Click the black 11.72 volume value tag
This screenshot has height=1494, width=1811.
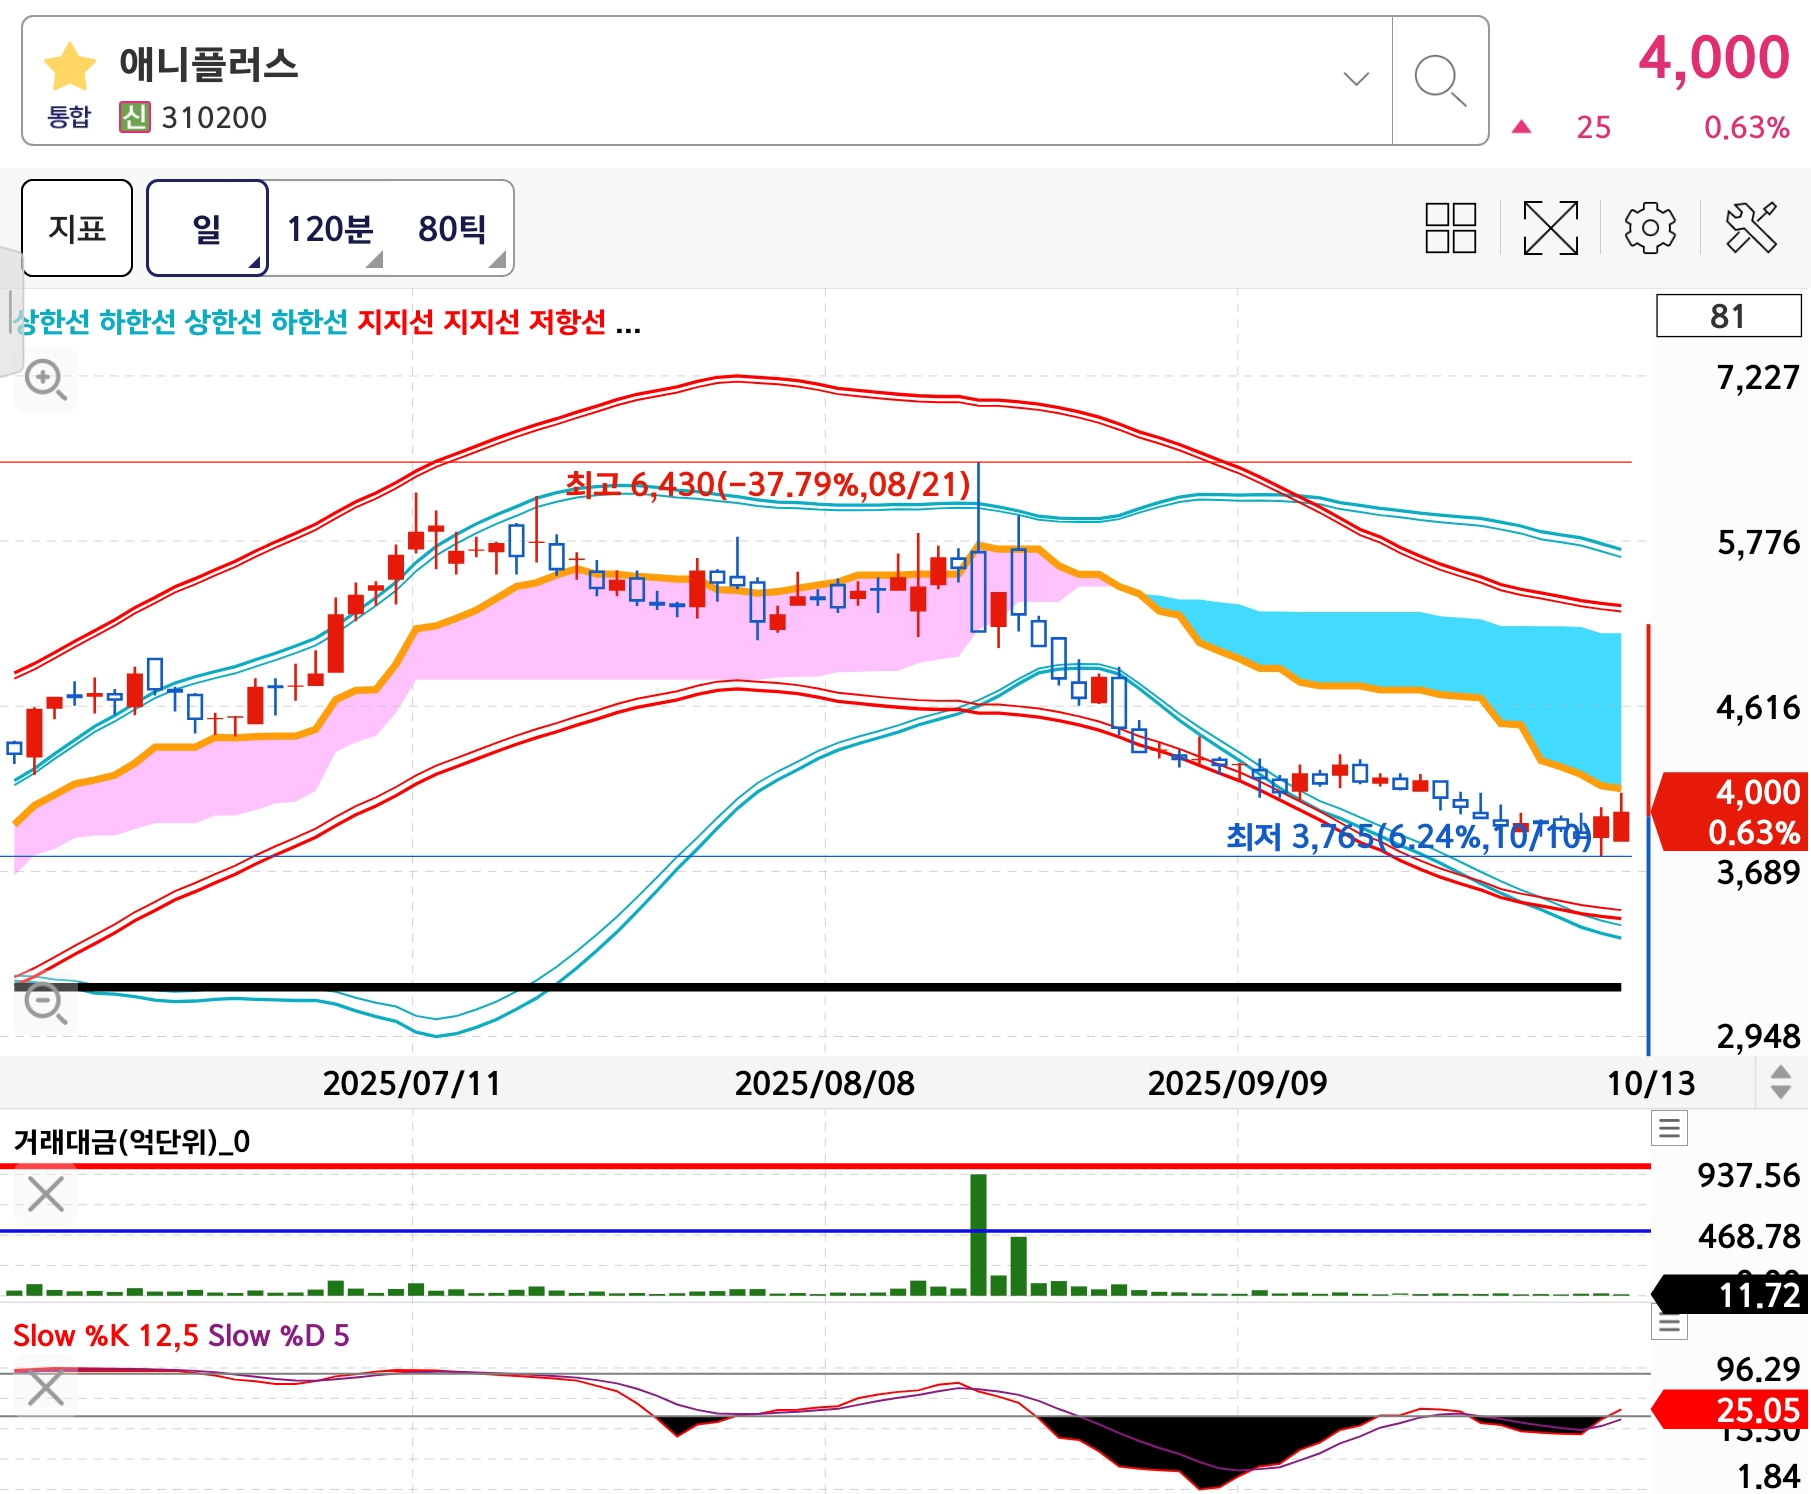pos(1730,1295)
